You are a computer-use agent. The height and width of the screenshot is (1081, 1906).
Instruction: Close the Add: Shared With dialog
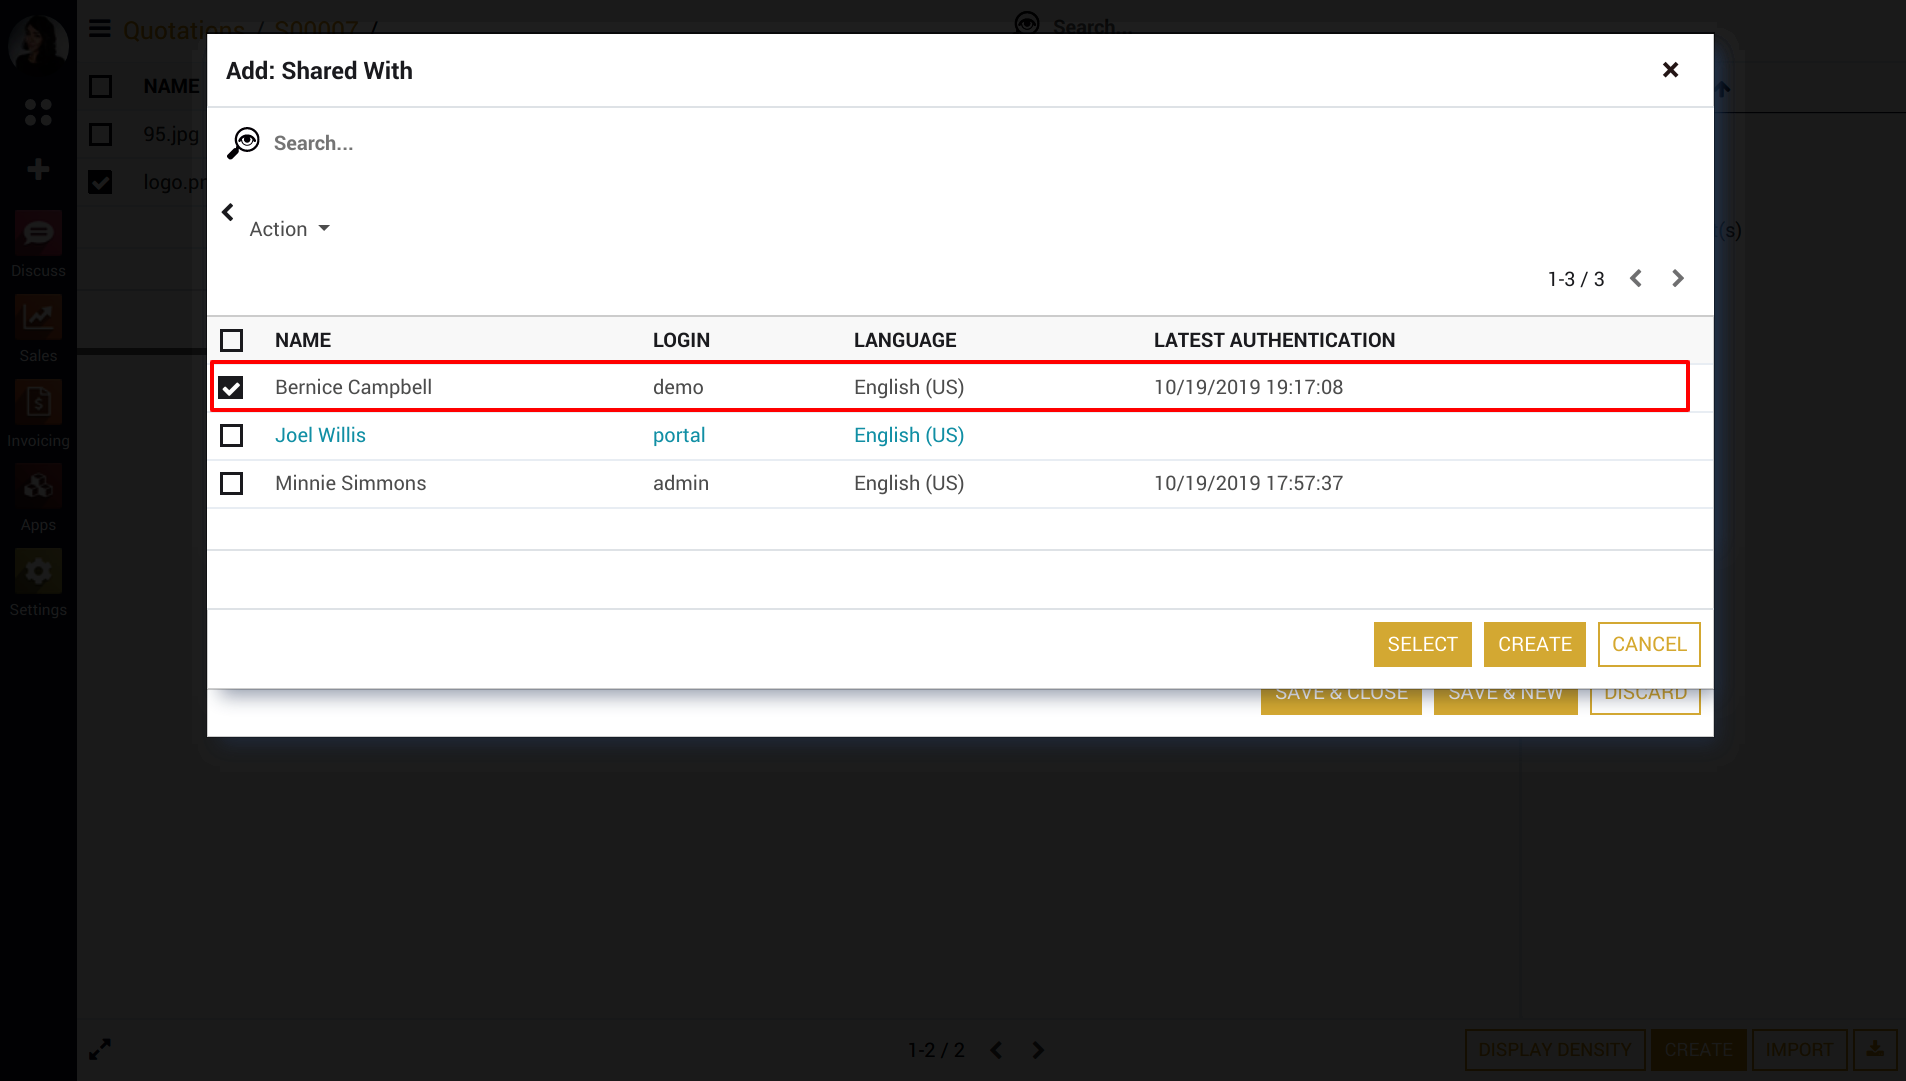point(1670,70)
